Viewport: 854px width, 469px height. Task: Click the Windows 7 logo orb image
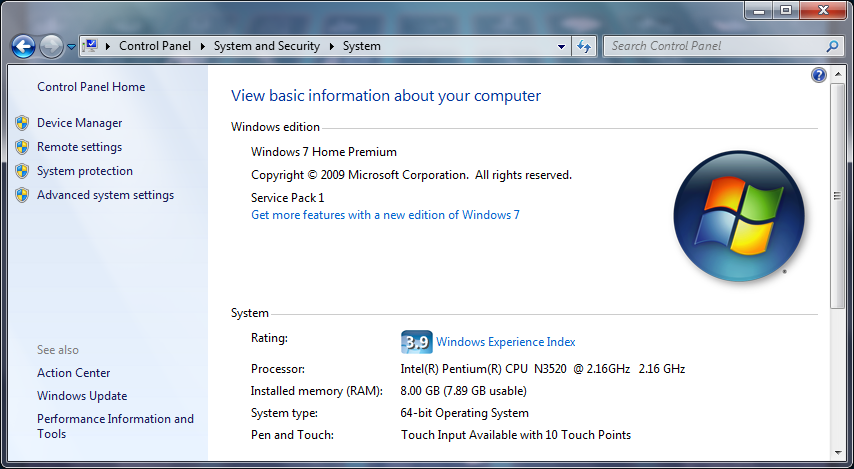click(x=739, y=216)
